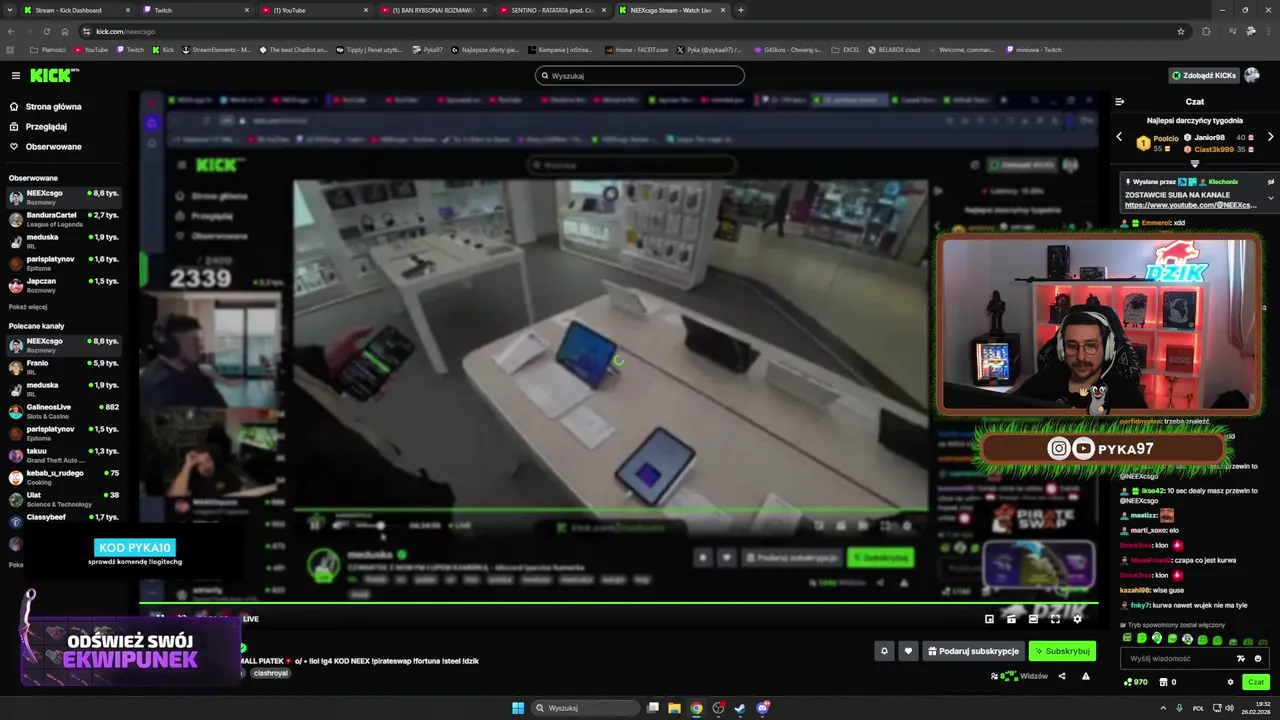This screenshot has width=1280, height=720.
Task: Open kebab_u_rudego recommended channel
Action: 64,477
